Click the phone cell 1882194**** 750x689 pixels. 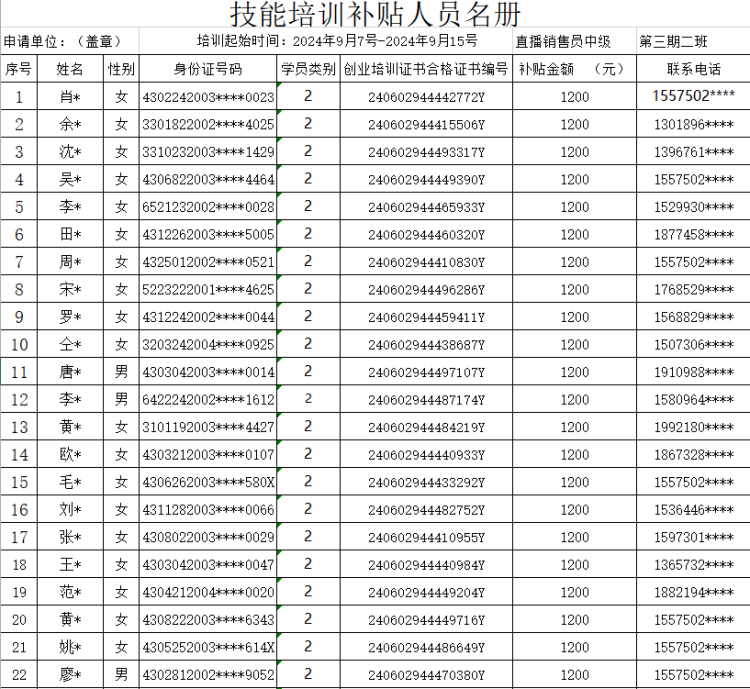pyautogui.click(x=693, y=593)
